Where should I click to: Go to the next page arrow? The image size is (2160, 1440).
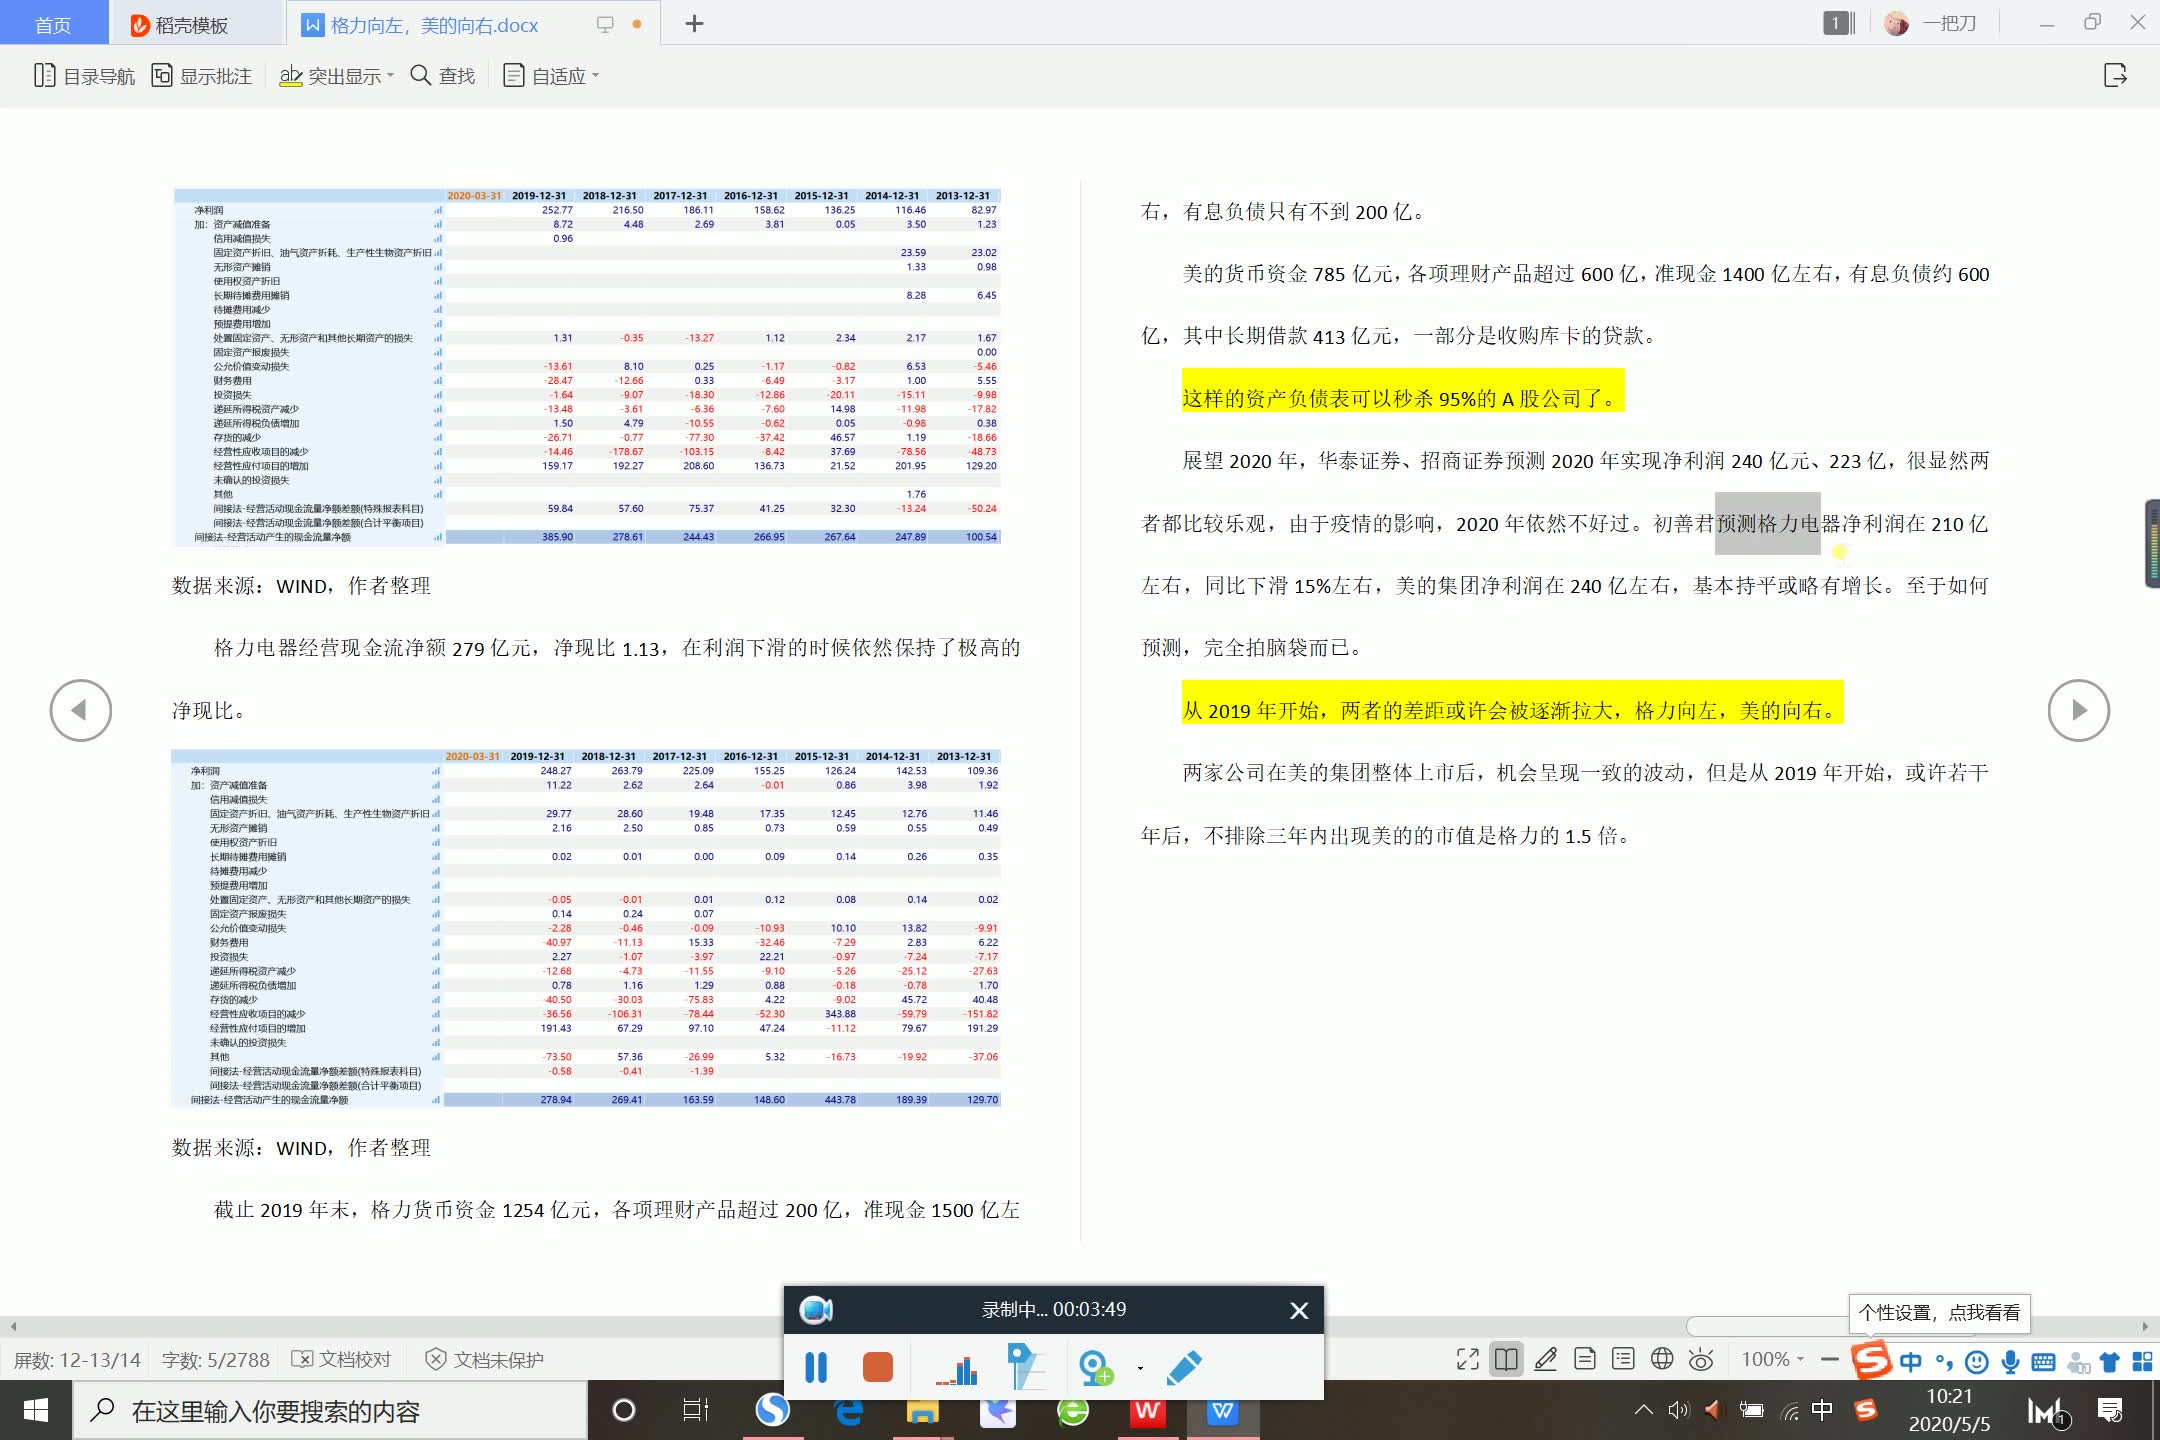(x=2079, y=710)
